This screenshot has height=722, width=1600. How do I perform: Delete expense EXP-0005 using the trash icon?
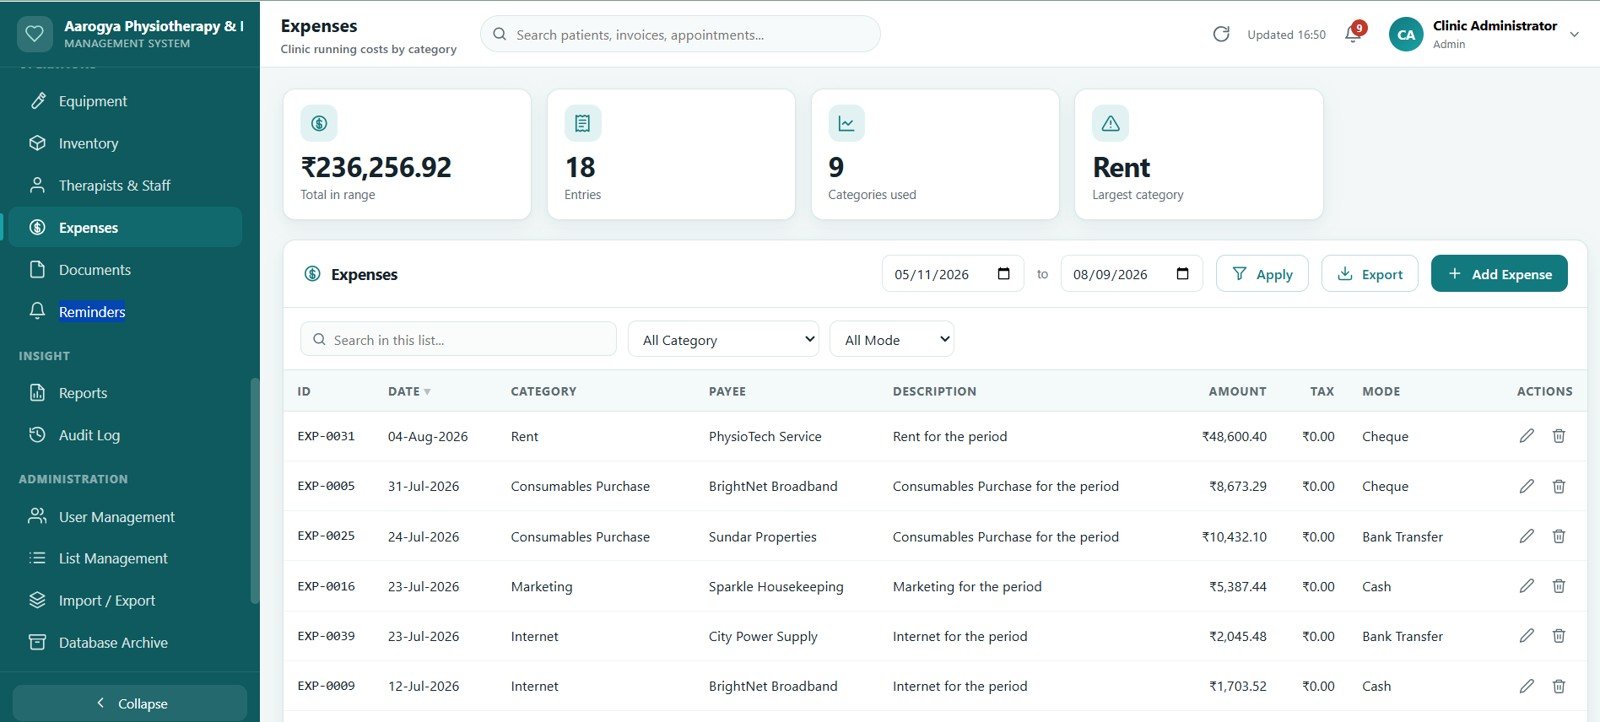tap(1559, 486)
